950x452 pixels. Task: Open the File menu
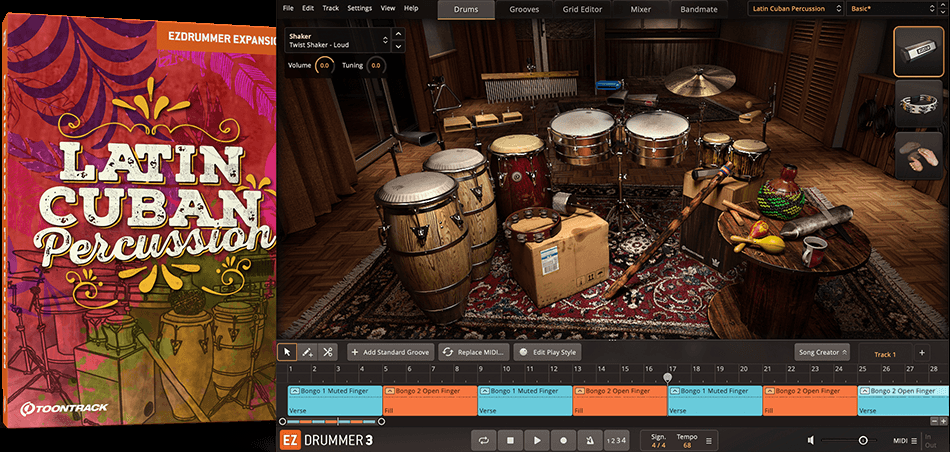point(288,8)
